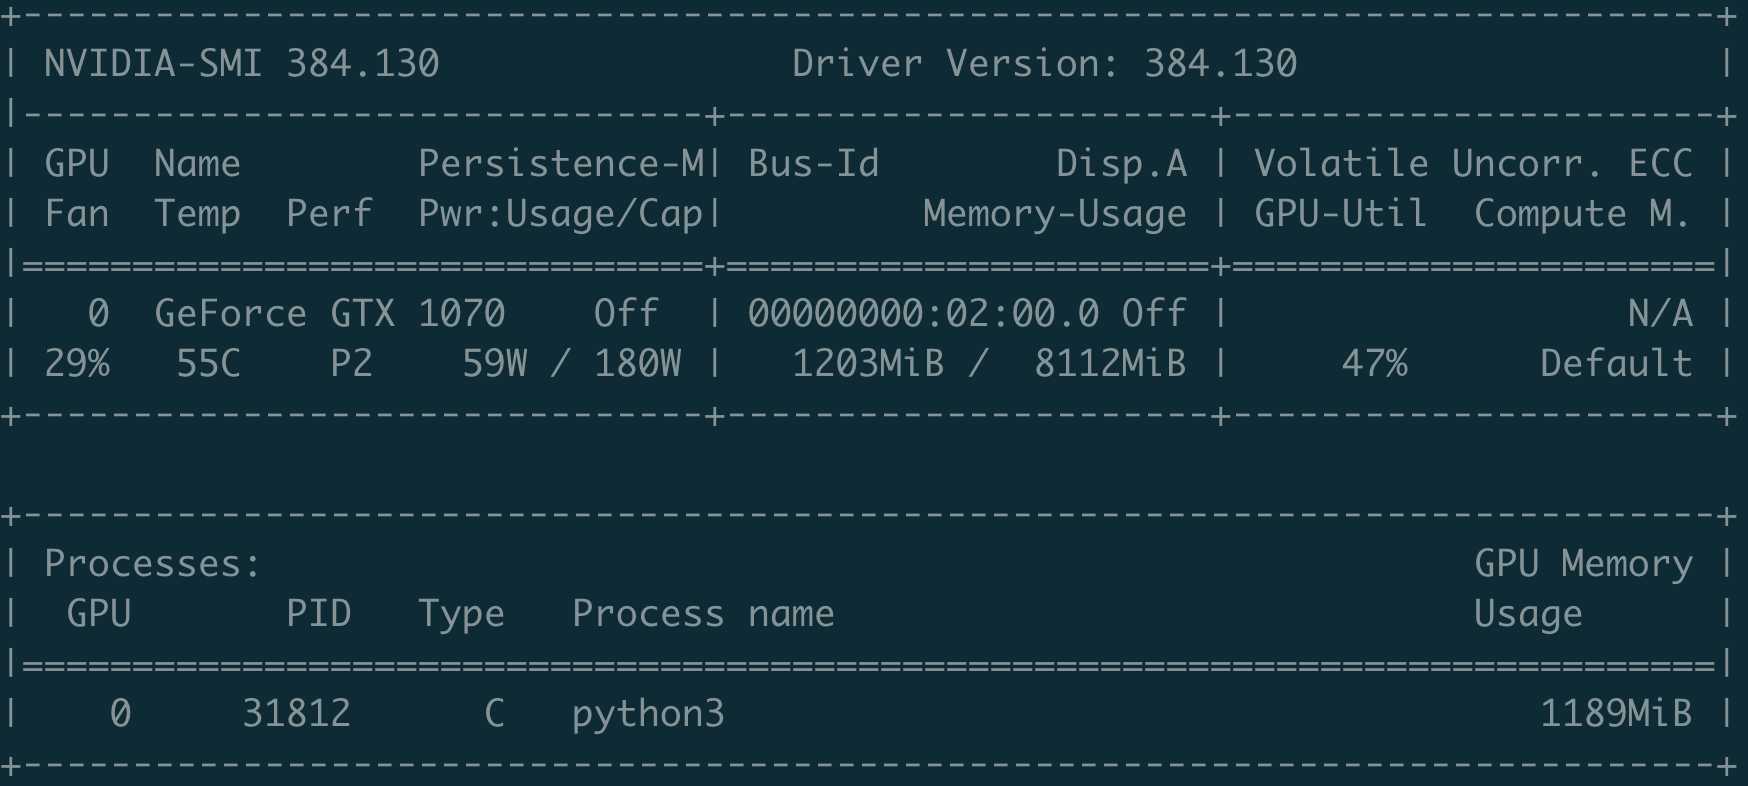Click the 59W / 180W power value
1748x786 pixels.
tap(571, 364)
